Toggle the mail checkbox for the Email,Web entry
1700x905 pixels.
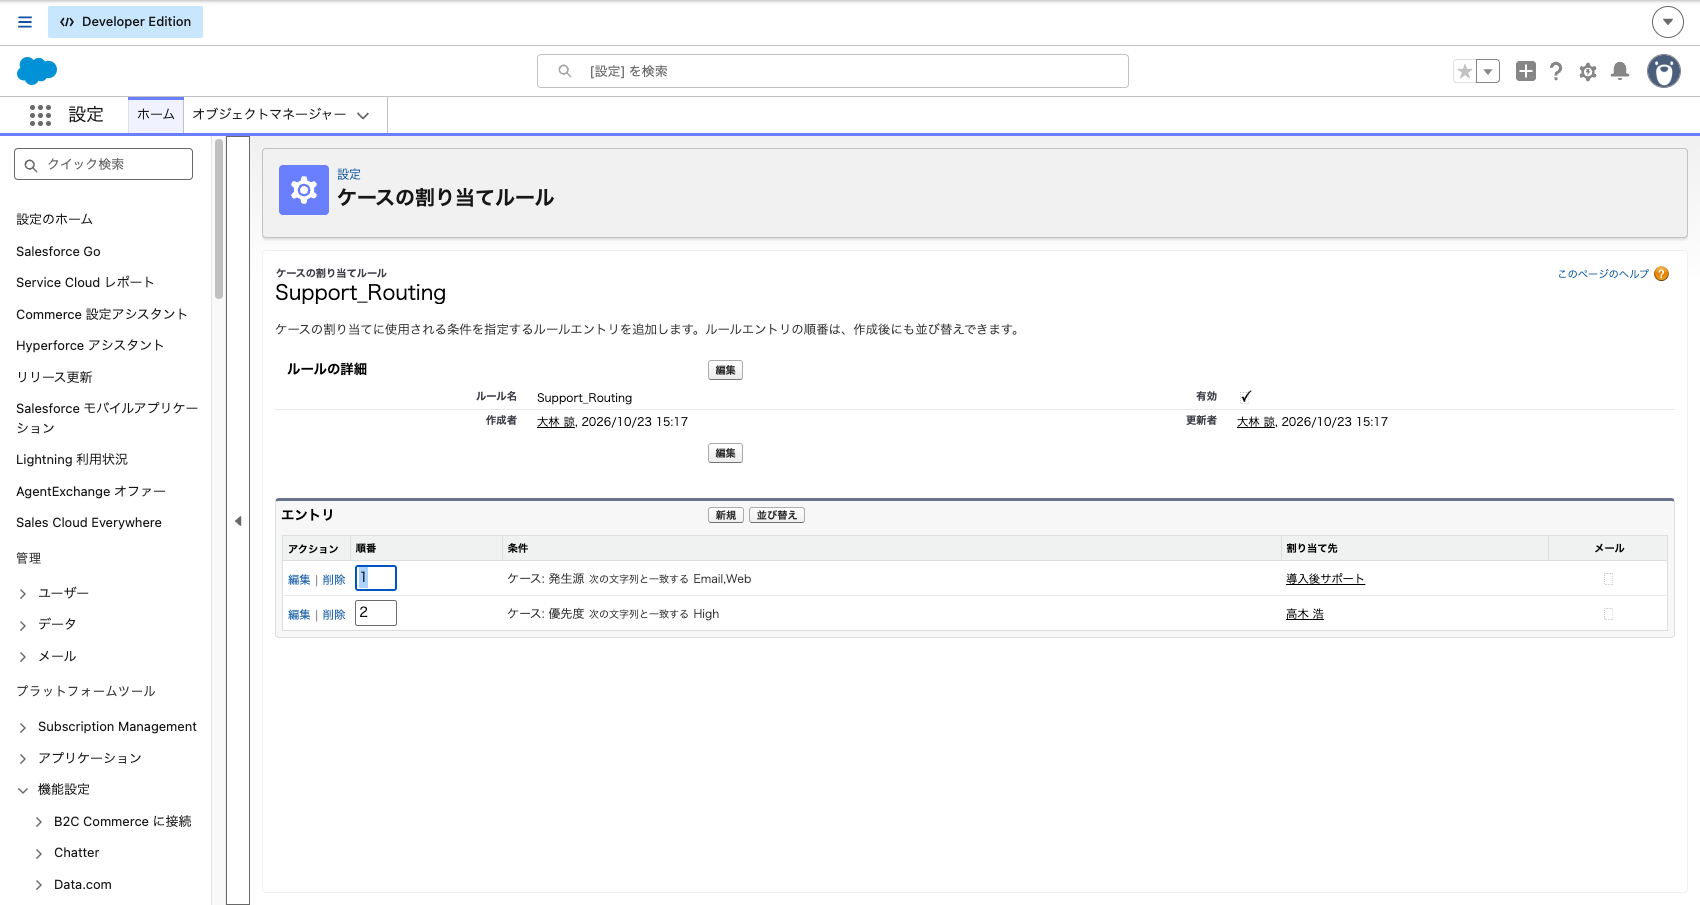[x=1608, y=579]
